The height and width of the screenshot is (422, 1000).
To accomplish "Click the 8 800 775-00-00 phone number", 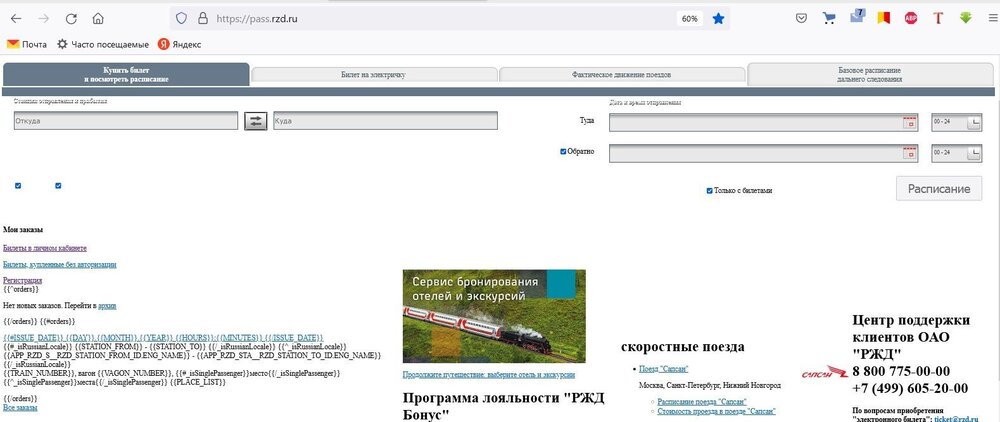I will (x=901, y=372).
